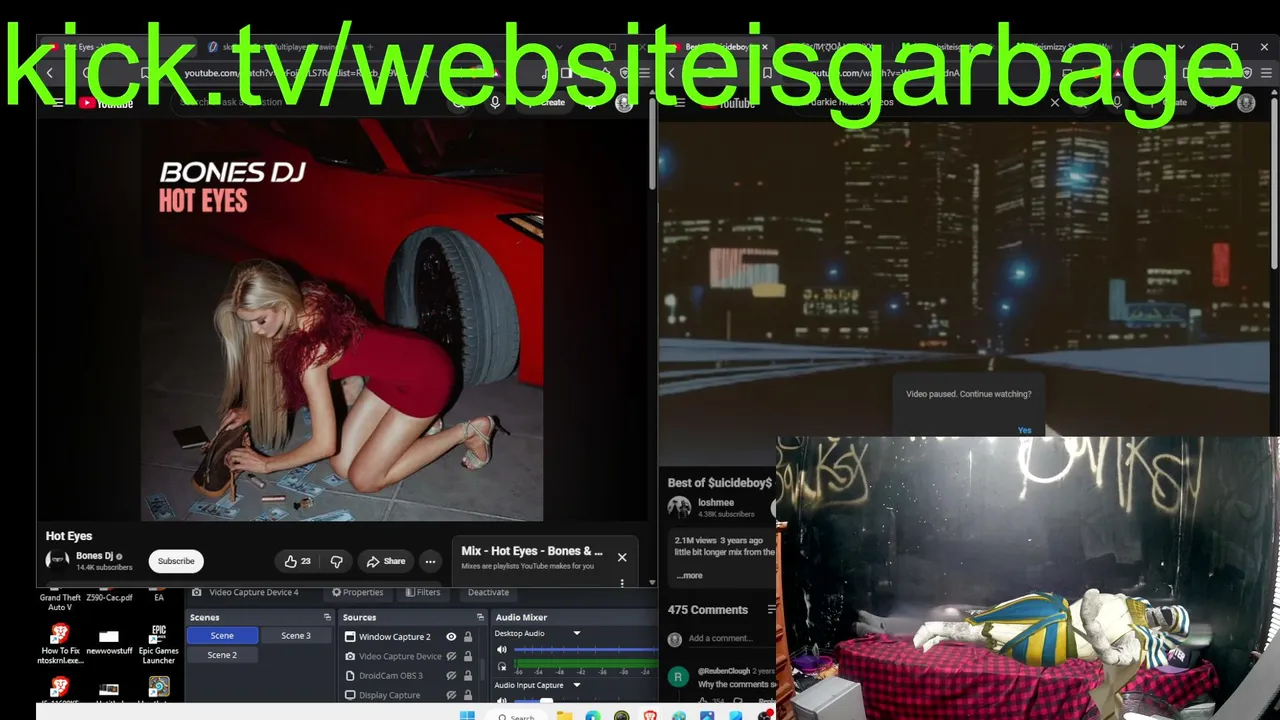1280x720 pixels.
Task: Mute Desktop Audio speaker
Action: (x=502, y=650)
